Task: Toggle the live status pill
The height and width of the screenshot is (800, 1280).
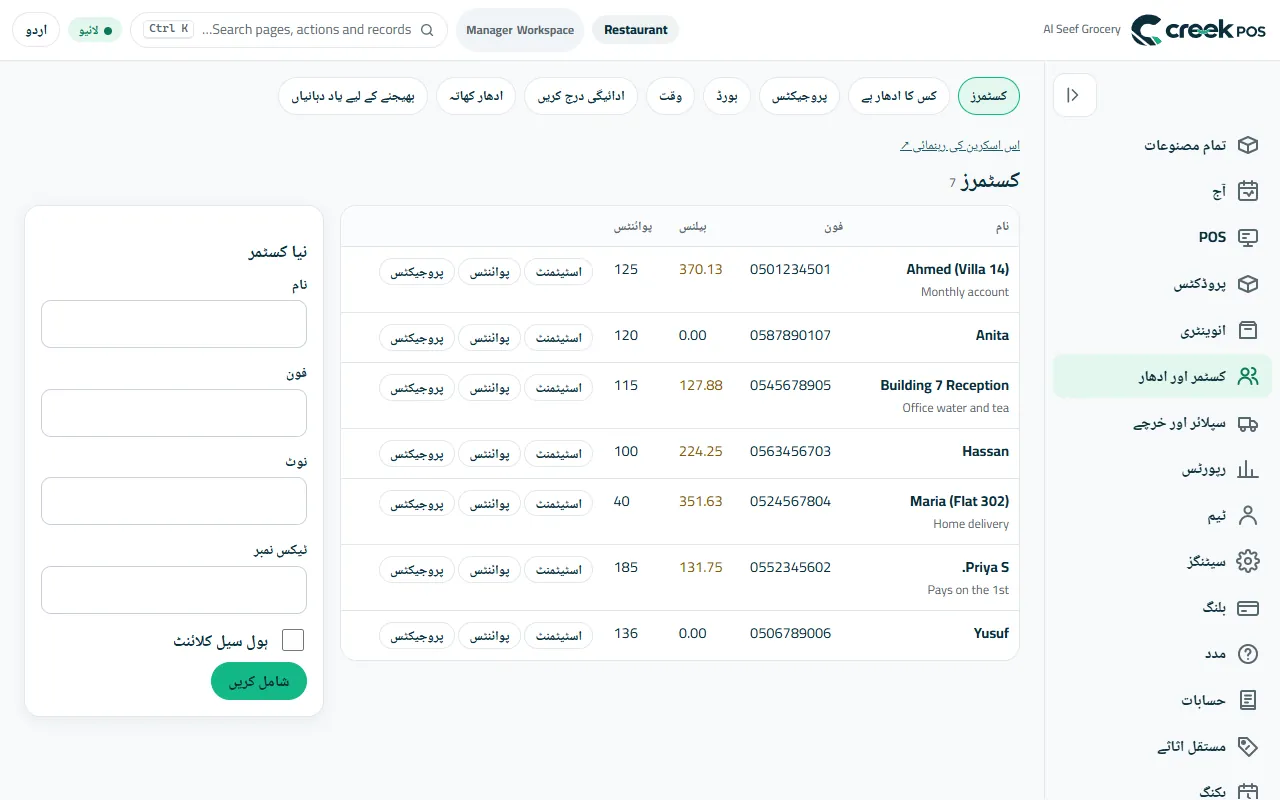Action: 95,30
